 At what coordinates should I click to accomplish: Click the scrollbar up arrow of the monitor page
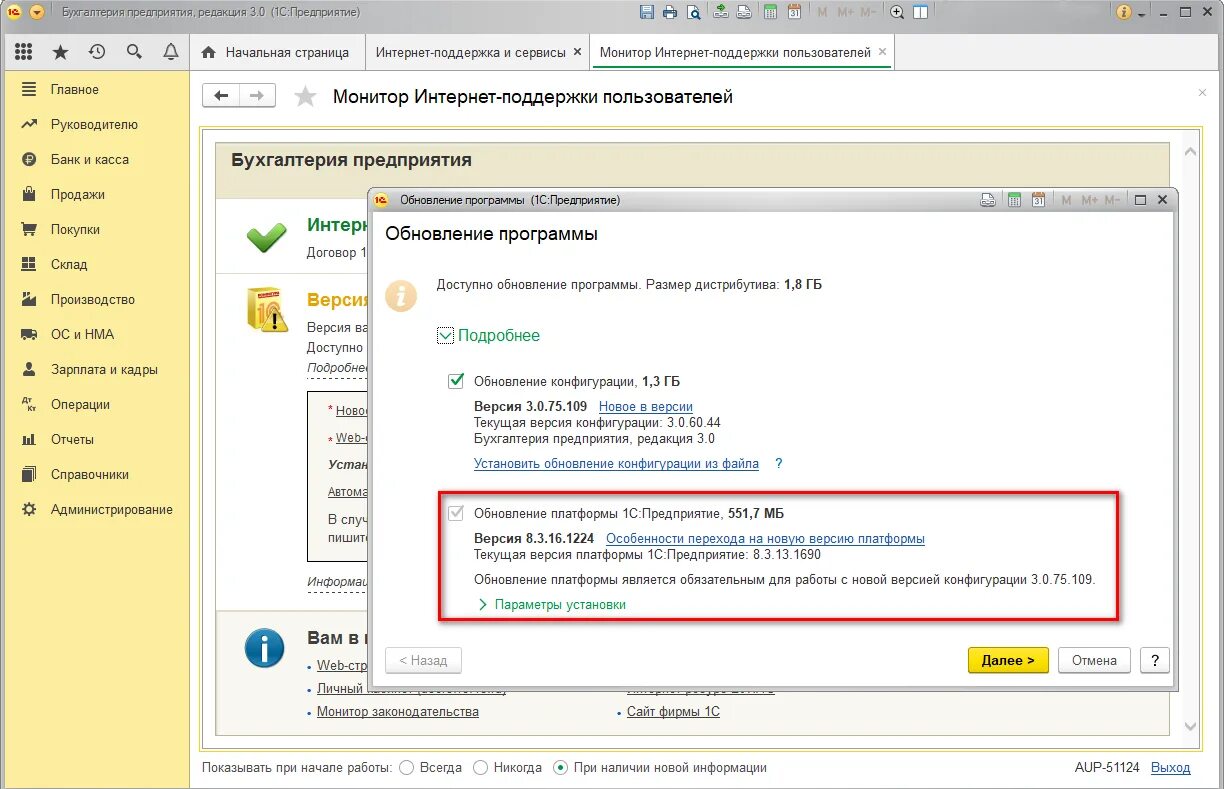coord(1190,151)
